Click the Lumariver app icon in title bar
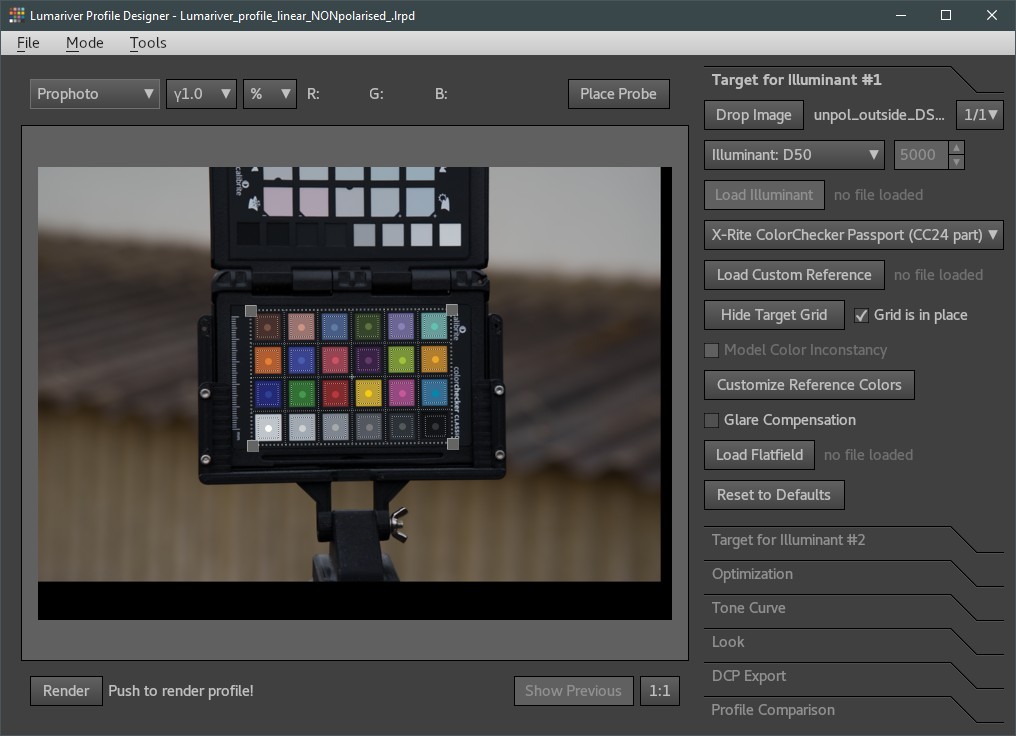Screen dimensions: 1016x736 [x=16, y=15]
